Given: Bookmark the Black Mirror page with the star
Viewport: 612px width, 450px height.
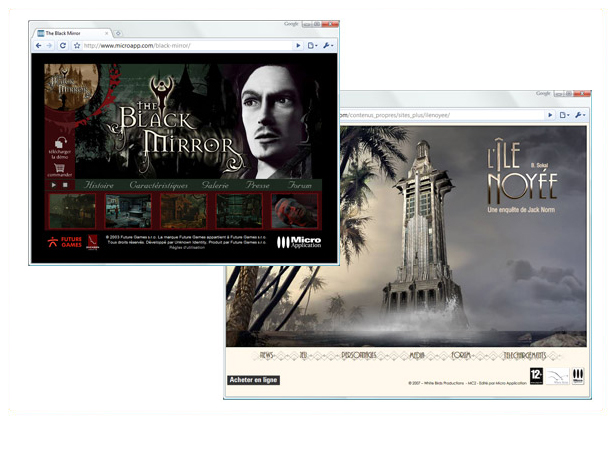Looking at the screenshot, I should pyautogui.click(x=77, y=46).
